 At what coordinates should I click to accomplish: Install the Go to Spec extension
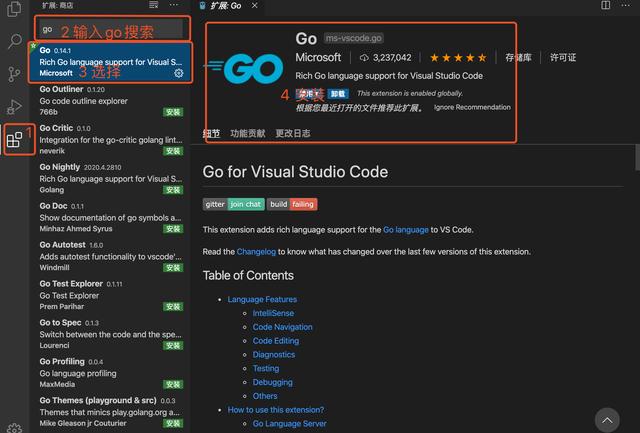[x=173, y=345]
